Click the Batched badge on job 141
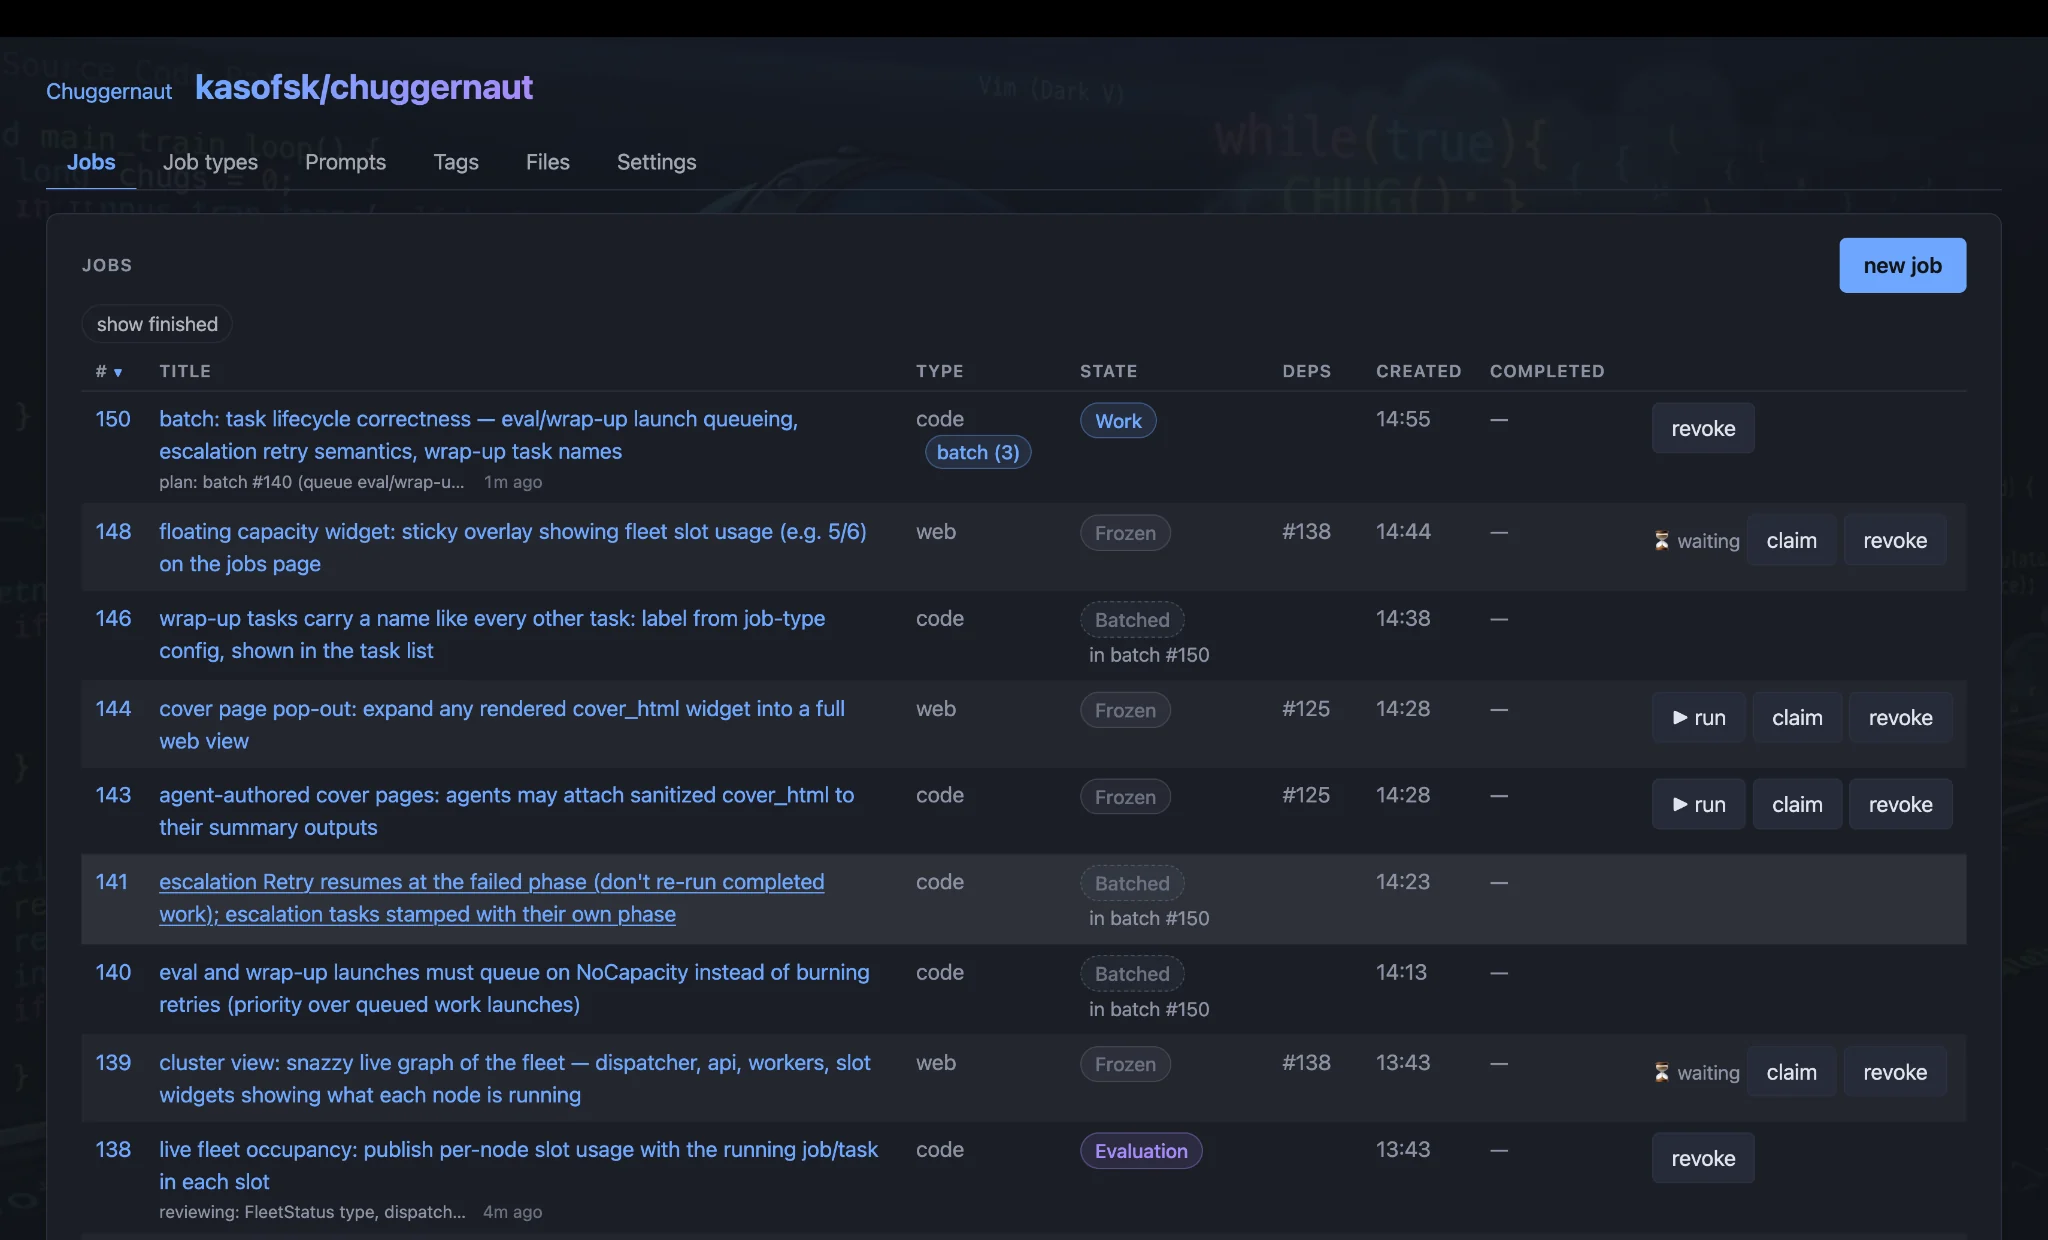Viewport: 2048px width, 1240px height. pos(1132,884)
